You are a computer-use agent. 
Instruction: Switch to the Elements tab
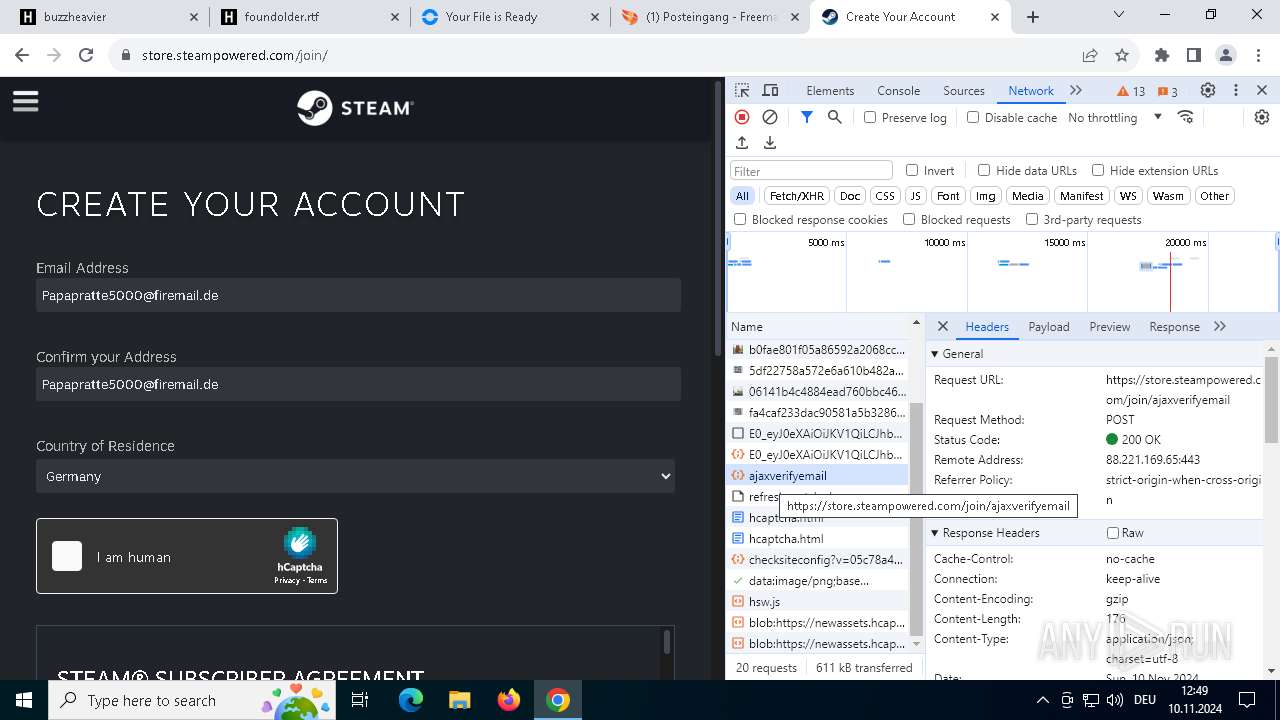[x=830, y=90]
